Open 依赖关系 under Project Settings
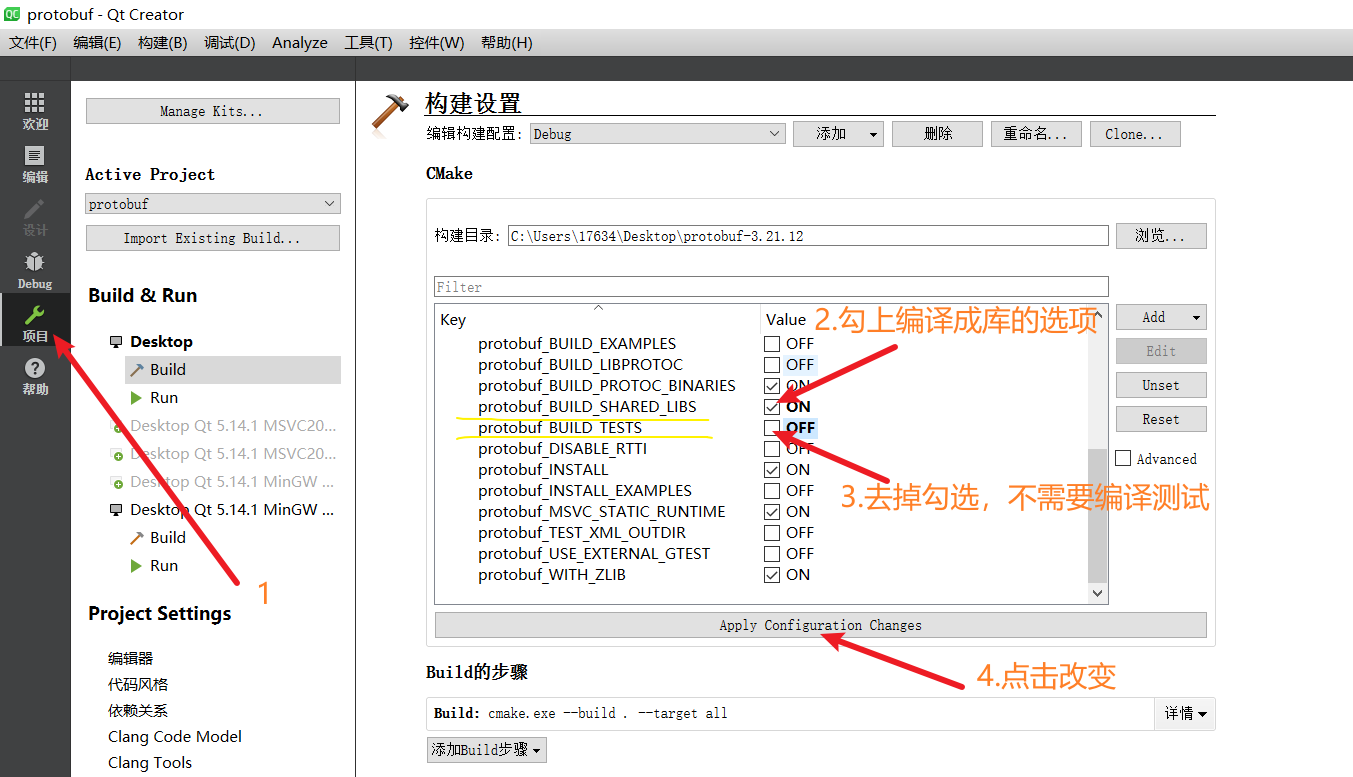Screen dimensions: 1353x777 [x=138, y=711]
